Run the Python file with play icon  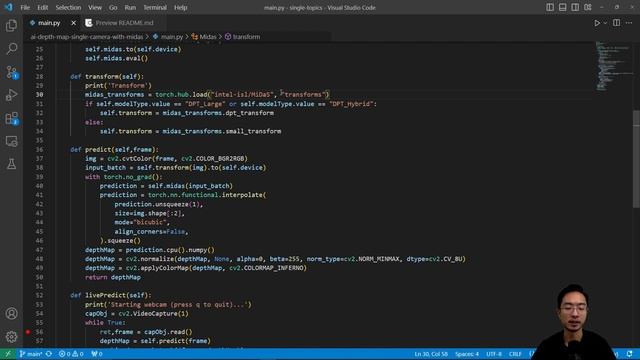click(597, 23)
